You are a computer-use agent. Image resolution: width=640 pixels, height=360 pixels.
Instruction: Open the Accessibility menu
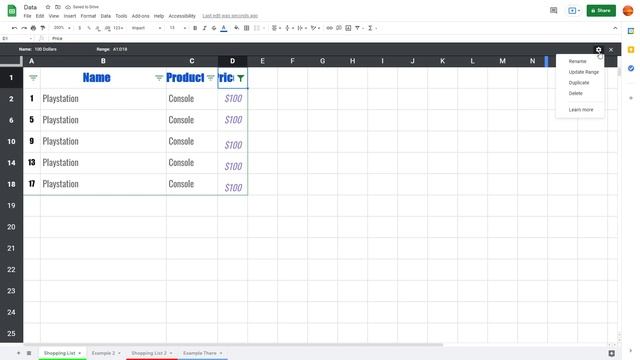click(x=182, y=16)
